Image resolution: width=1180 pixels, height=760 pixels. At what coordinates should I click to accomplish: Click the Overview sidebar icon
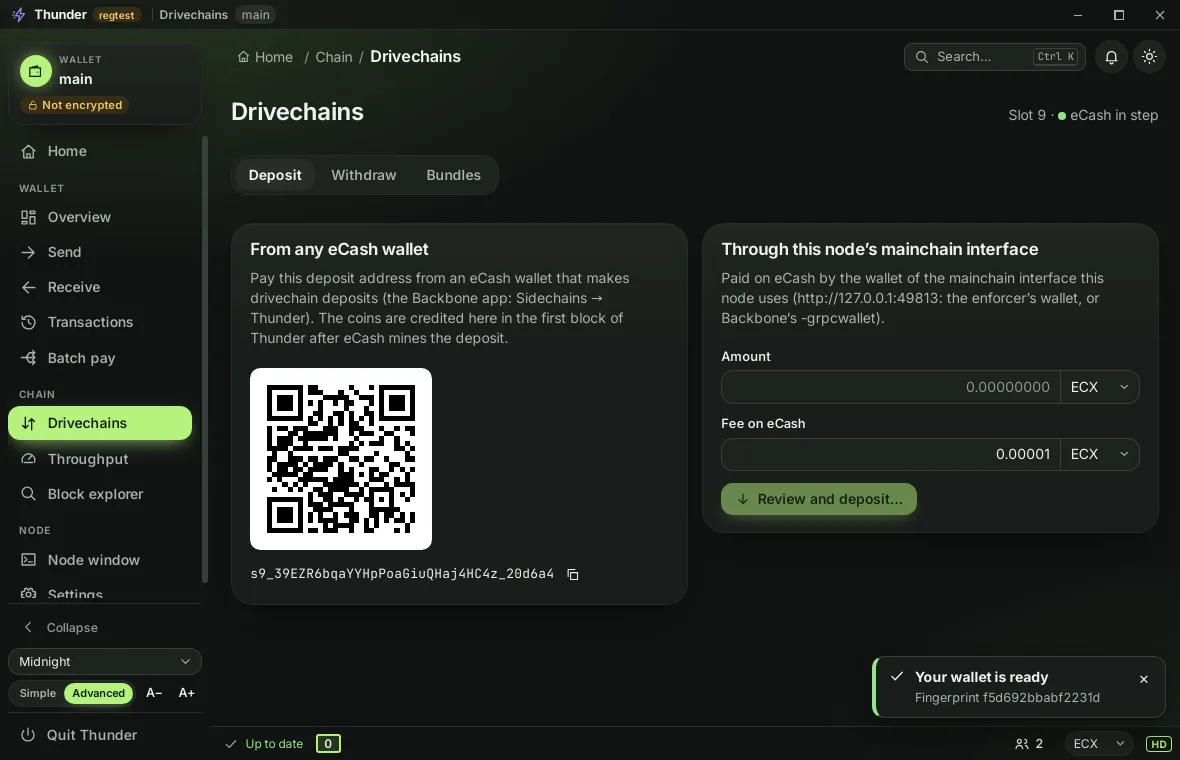click(x=29, y=217)
